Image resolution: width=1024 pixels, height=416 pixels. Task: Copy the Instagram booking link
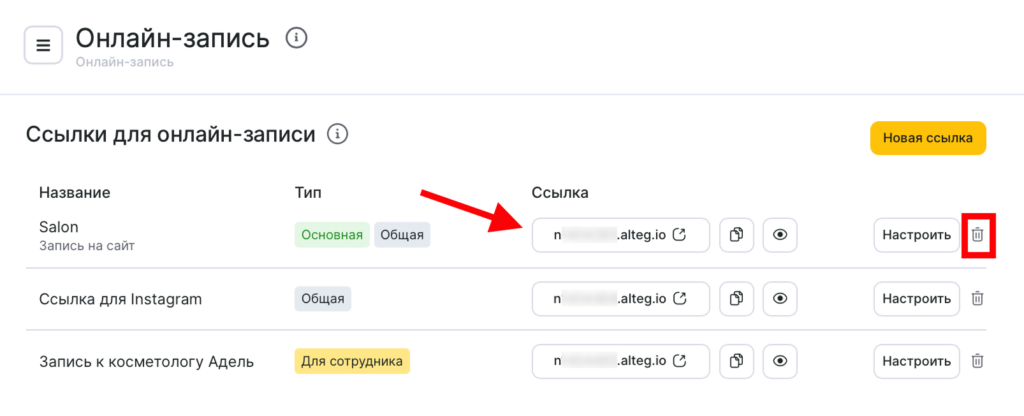point(737,298)
